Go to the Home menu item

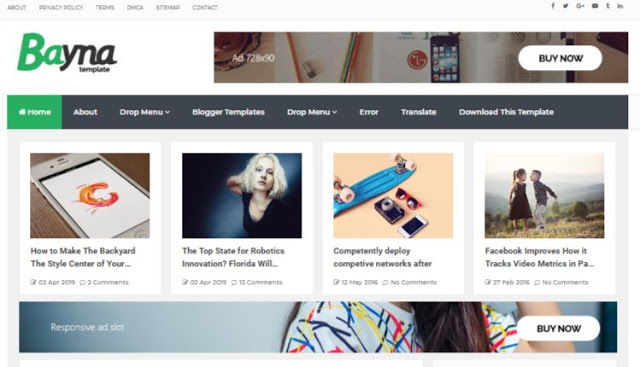tap(35, 112)
